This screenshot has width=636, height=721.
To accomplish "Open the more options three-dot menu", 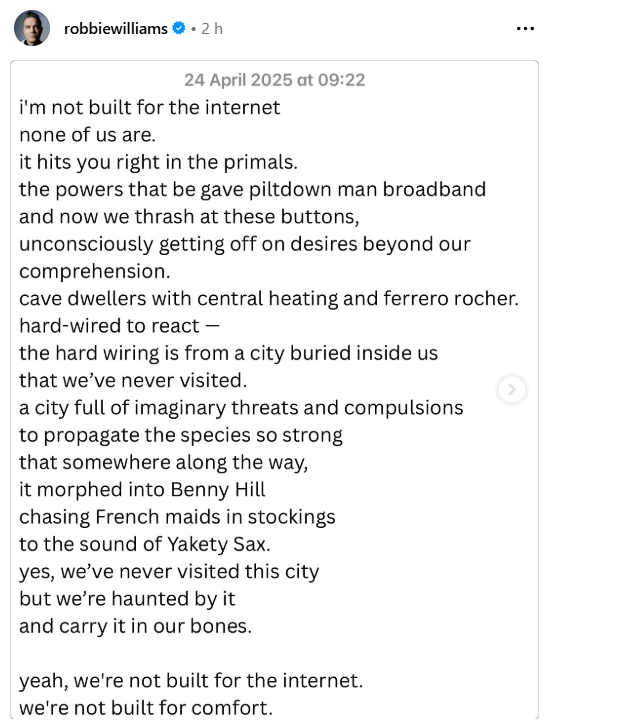I will pyautogui.click(x=525, y=29).
